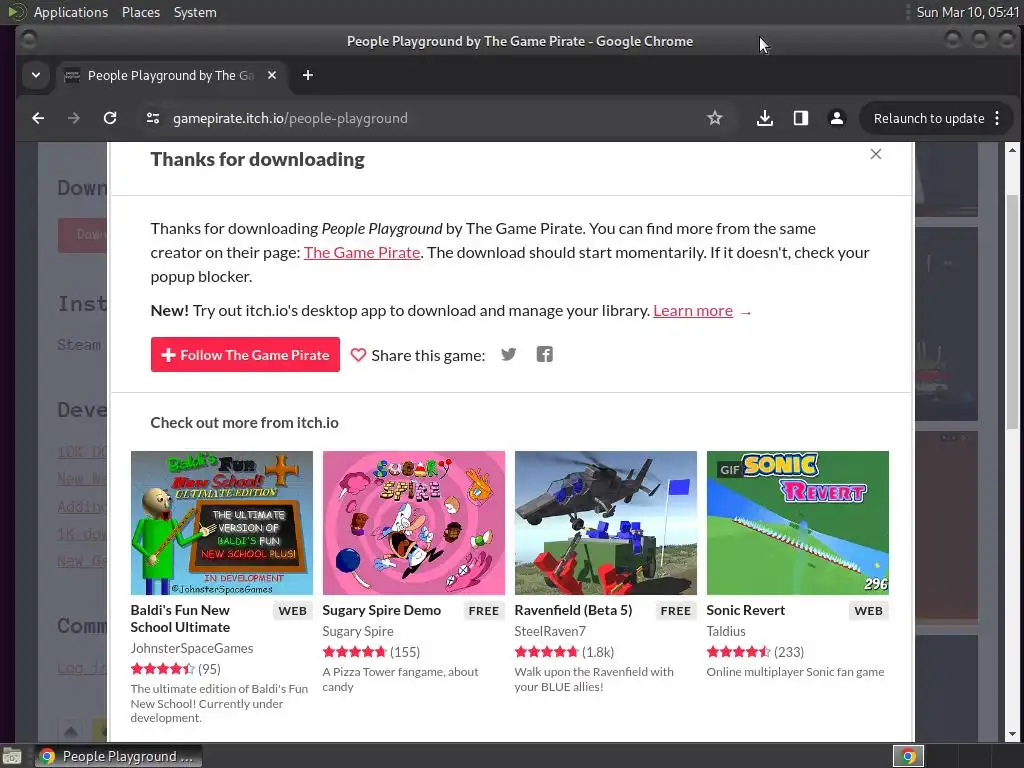This screenshot has width=1024, height=768.
Task: Open the System menu
Action: (195, 12)
